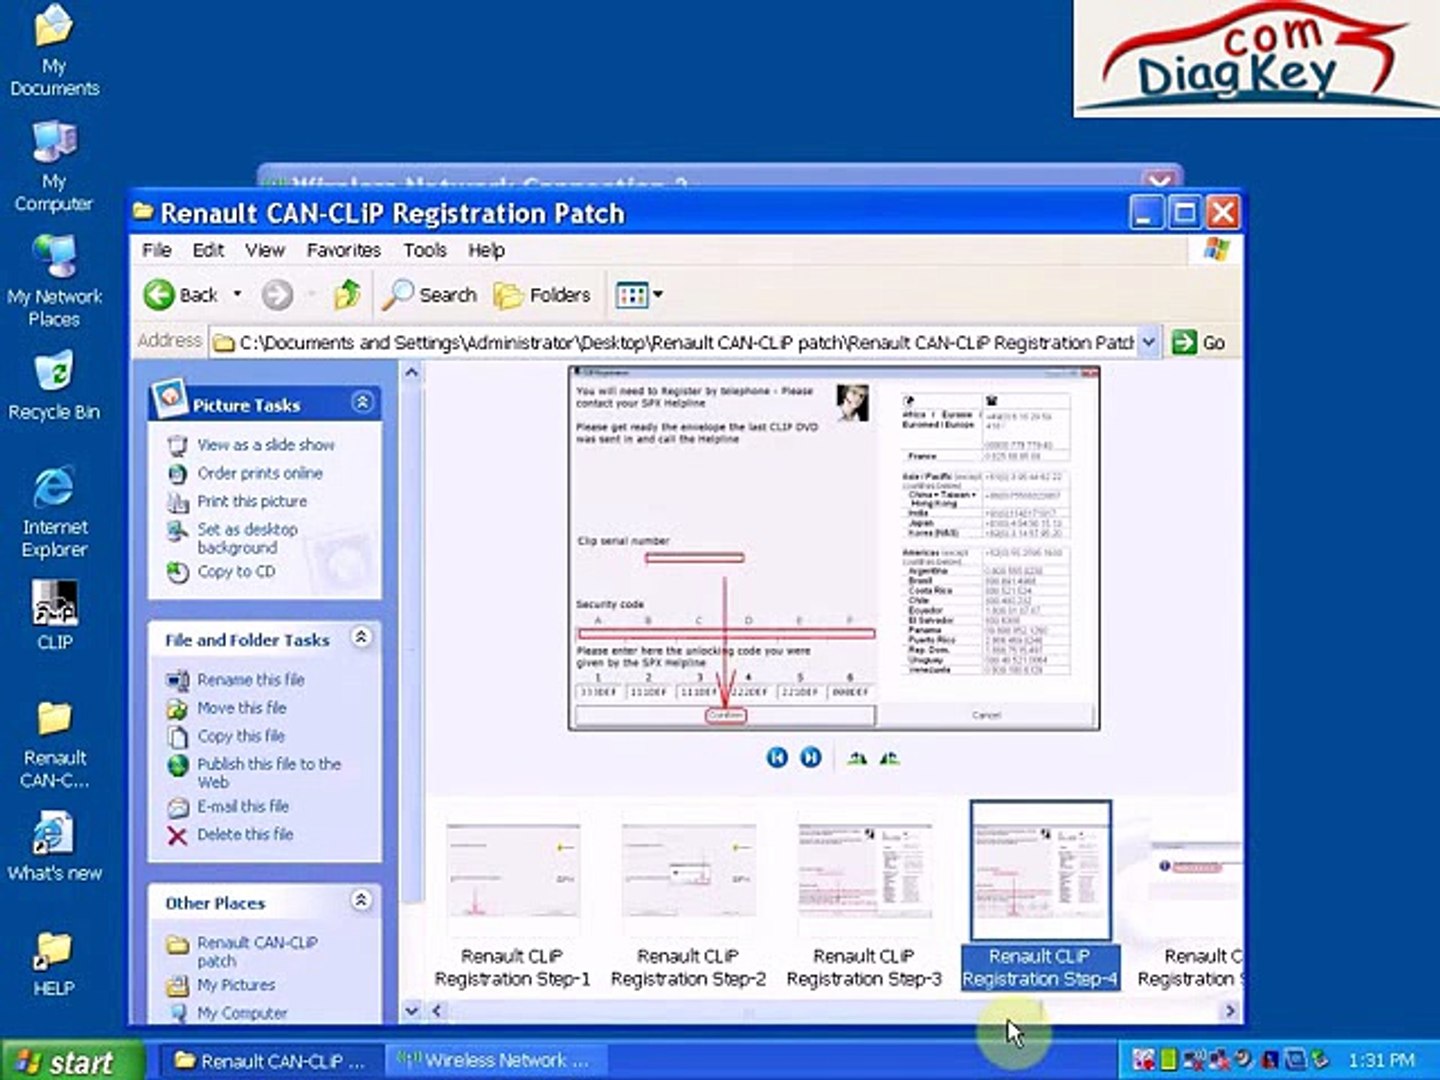
Task: Click filmstrip horizontal scrollbar right arrow
Action: tap(1231, 1012)
